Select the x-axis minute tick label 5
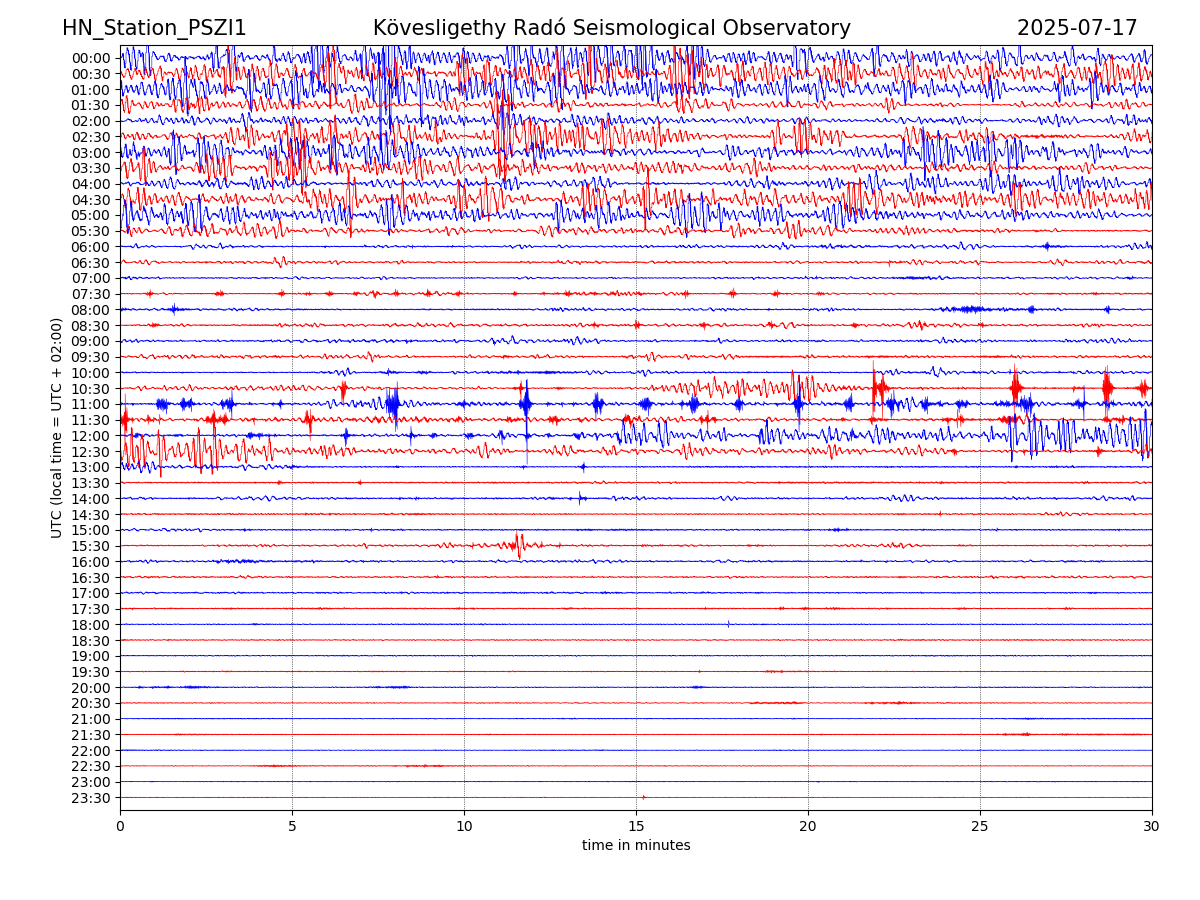 292,827
